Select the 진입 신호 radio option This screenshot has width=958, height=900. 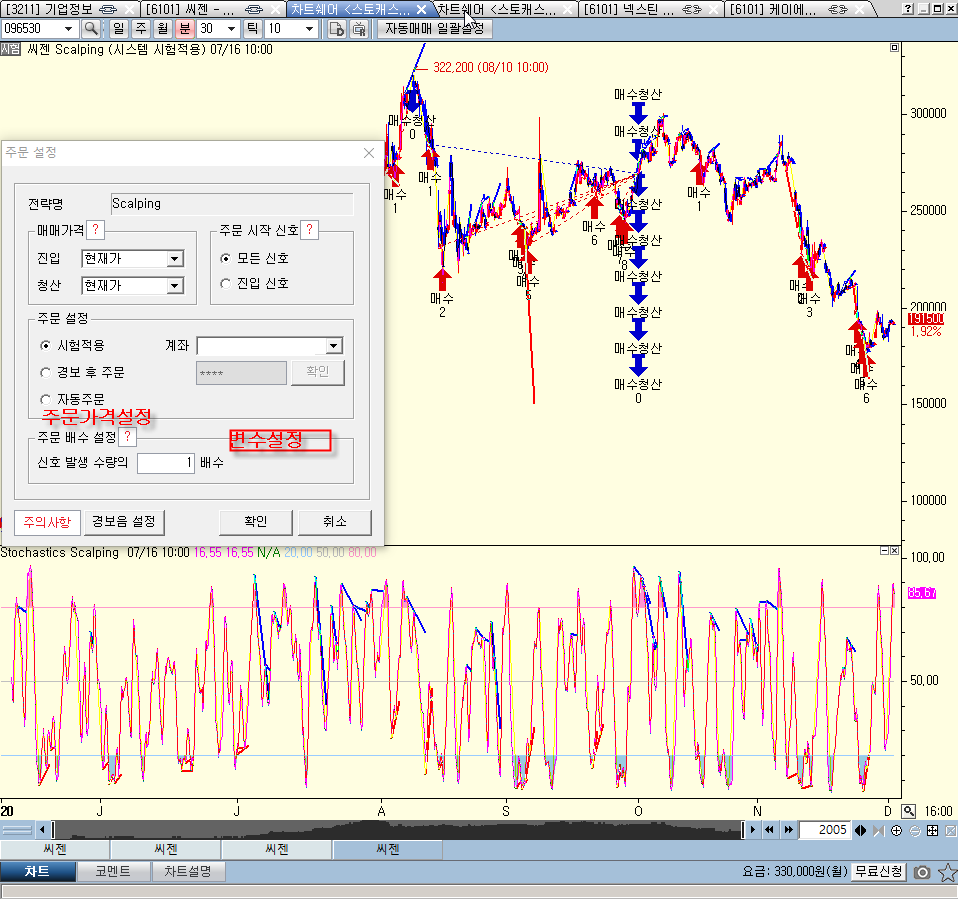click(x=226, y=283)
